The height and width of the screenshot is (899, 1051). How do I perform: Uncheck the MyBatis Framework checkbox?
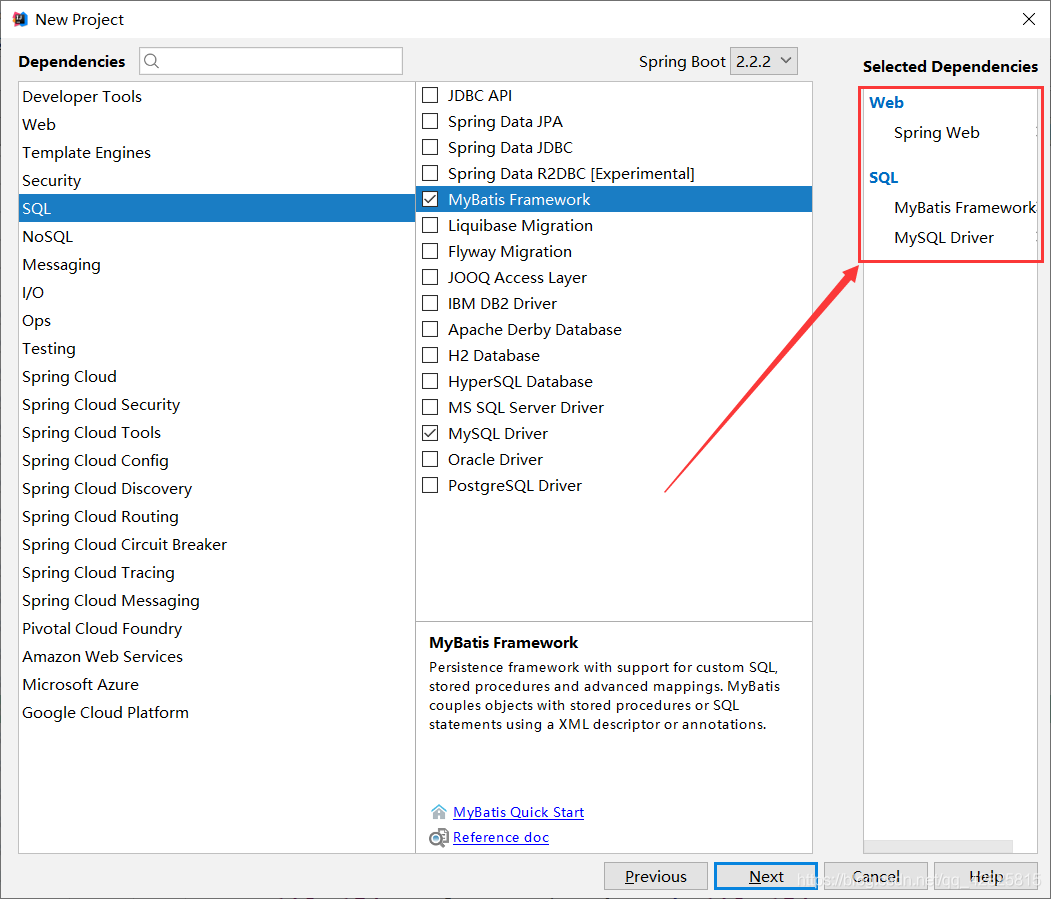click(430, 200)
